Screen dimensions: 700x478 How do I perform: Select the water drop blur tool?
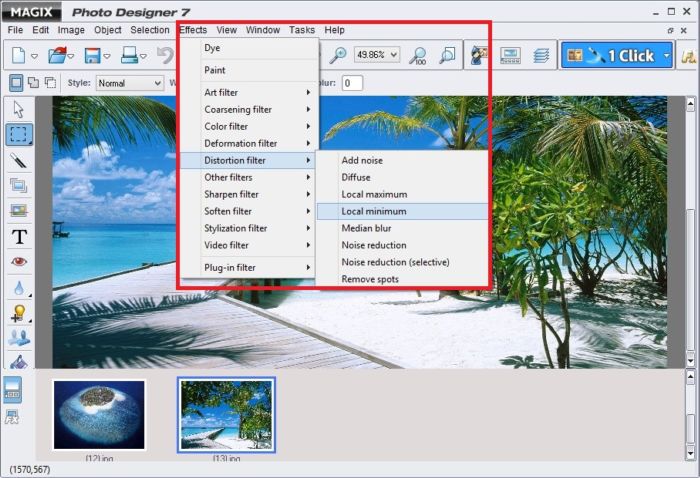(x=18, y=288)
